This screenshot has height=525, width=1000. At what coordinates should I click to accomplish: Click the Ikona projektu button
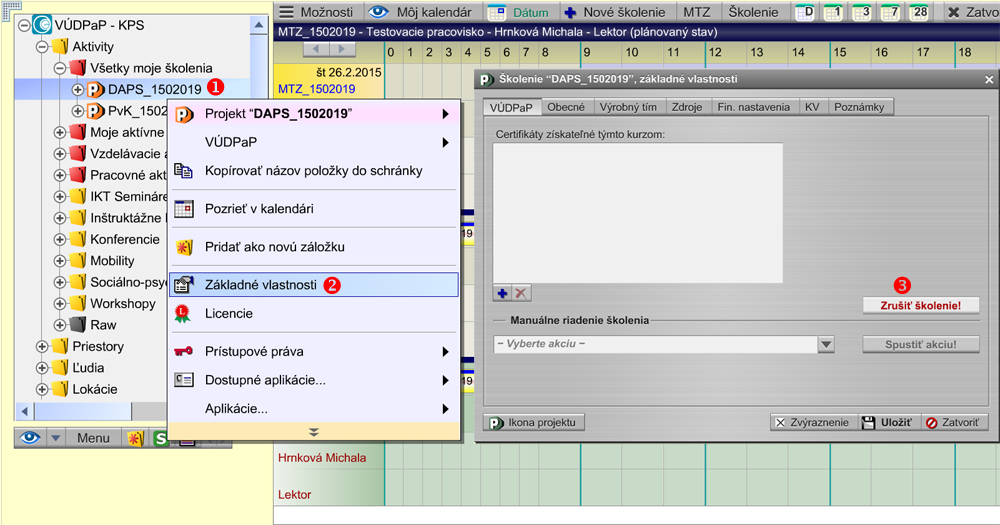click(x=533, y=423)
